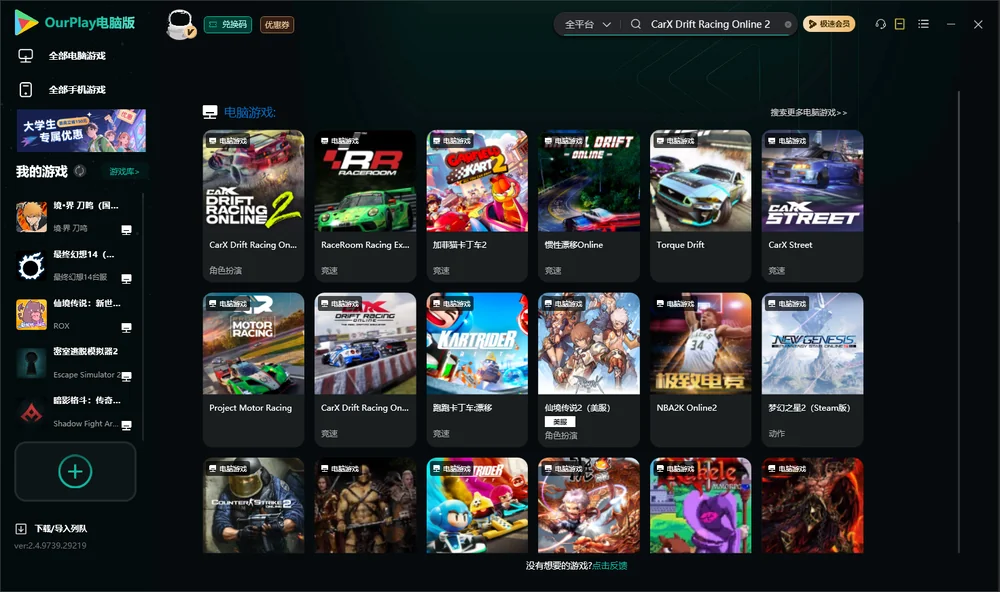Click PC icon on ROX row
Screen dimensions: 1000x592
[126, 328]
